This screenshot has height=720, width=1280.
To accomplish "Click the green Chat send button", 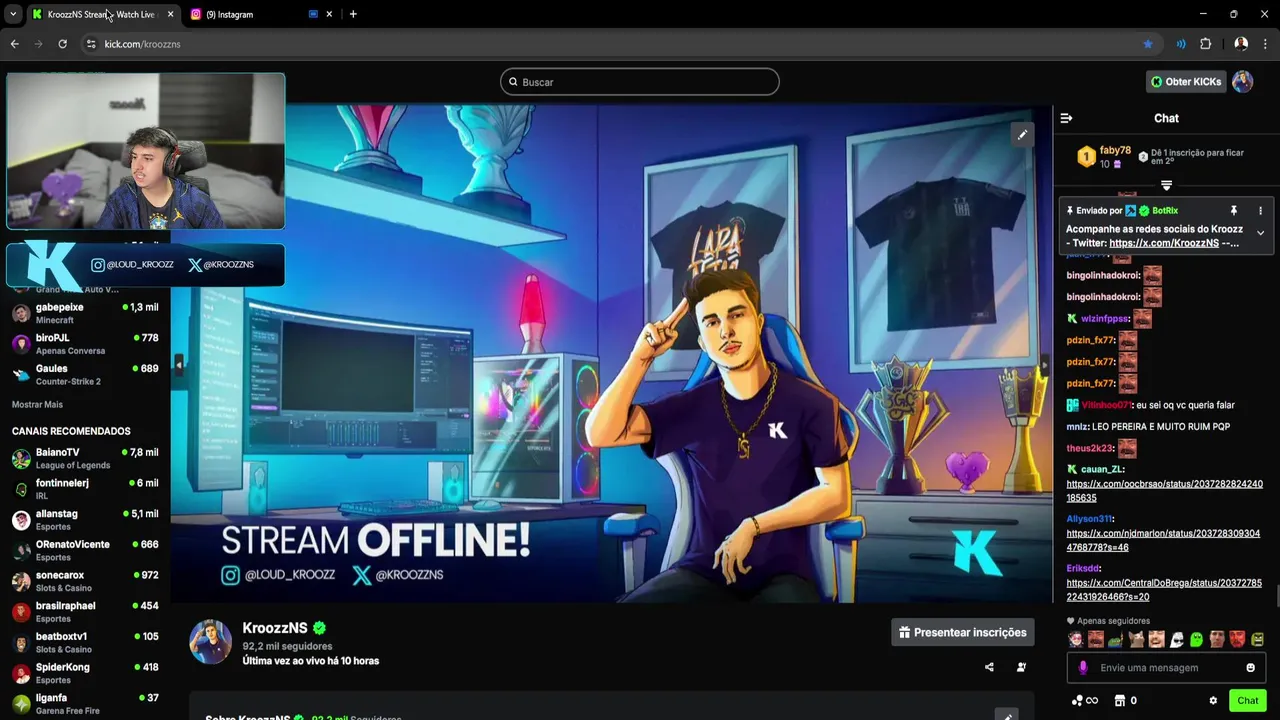I will [x=1248, y=701].
